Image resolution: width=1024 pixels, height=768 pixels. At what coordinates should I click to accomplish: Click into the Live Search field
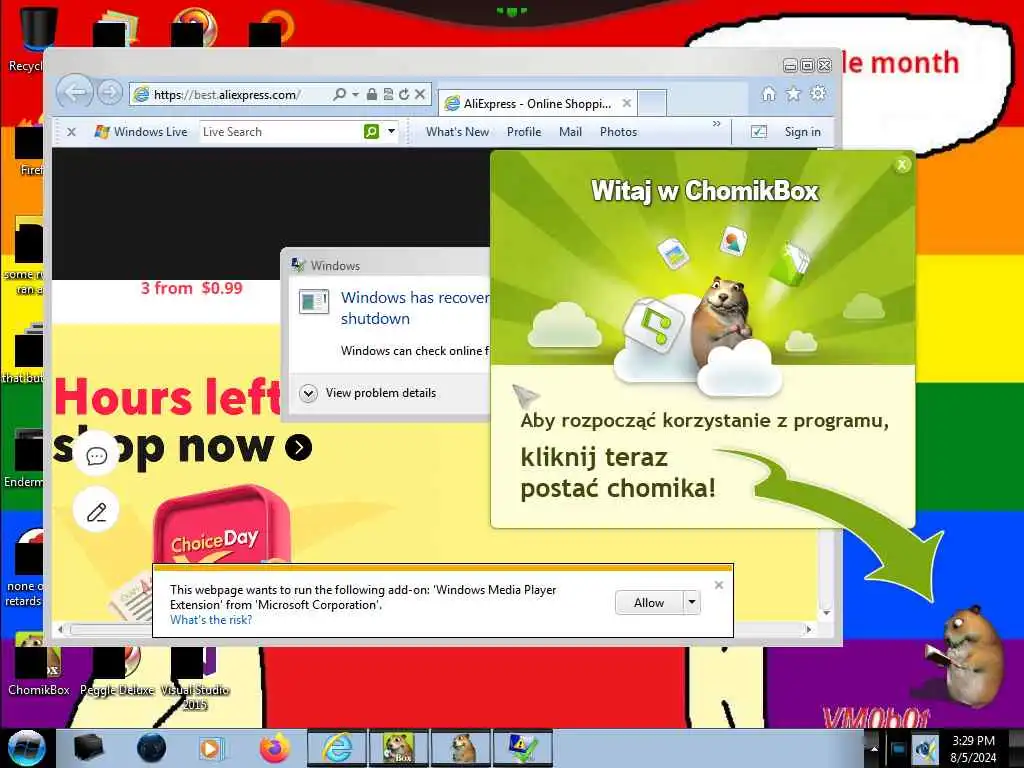[281, 132]
